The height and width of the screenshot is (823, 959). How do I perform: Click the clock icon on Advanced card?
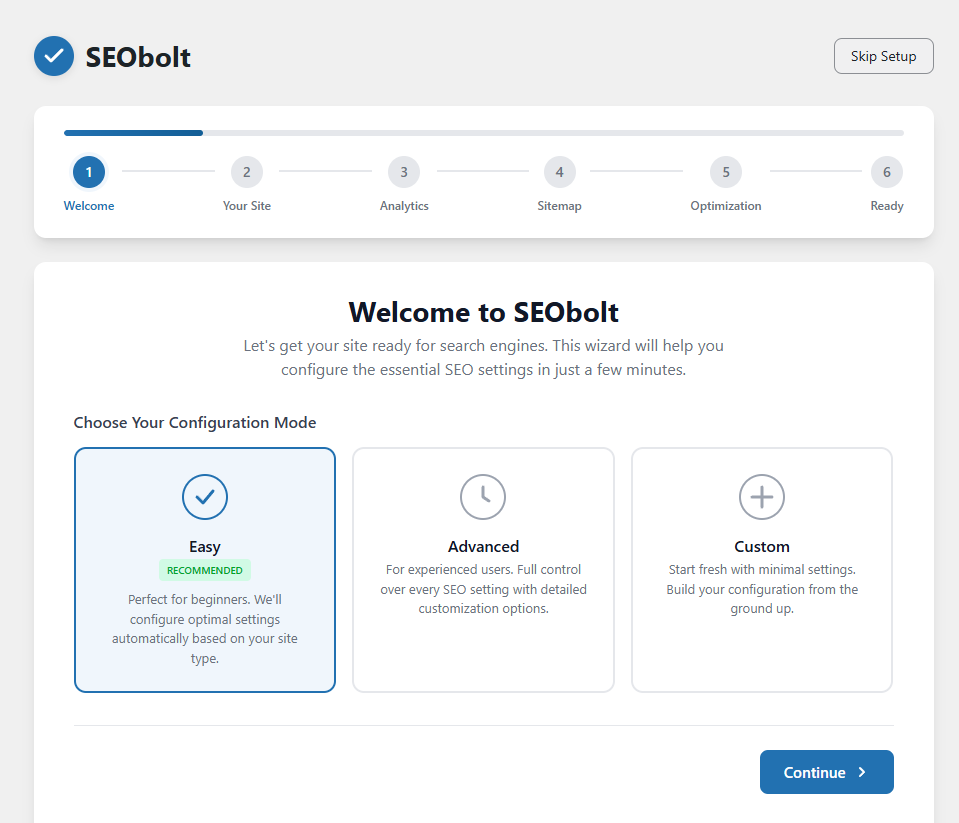point(483,497)
